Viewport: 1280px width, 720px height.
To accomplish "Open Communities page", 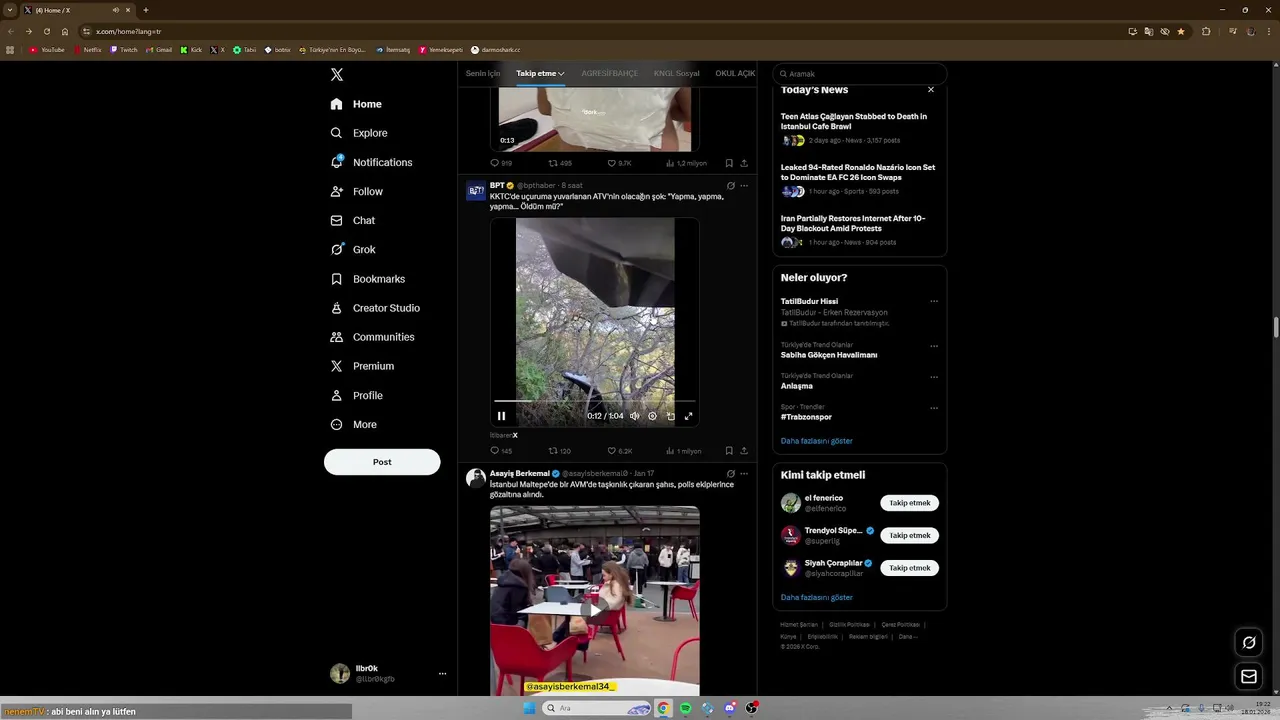I will 371,337.
